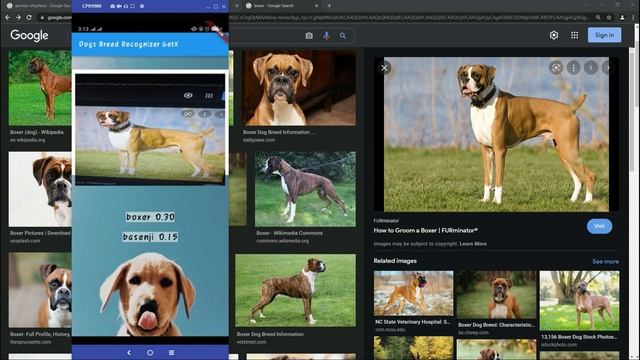Image resolution: width=640 pixels, height=360 pixels.
Task: Click the Learn More copyright link
Action: pos(473,244)
